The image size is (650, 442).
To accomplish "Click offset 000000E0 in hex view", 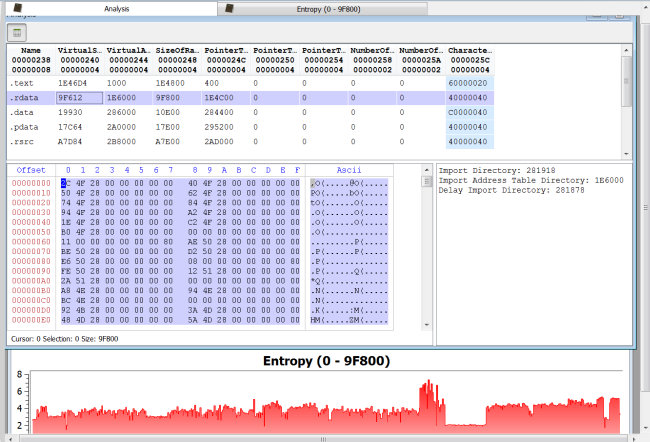I will (x=31, y=320).
